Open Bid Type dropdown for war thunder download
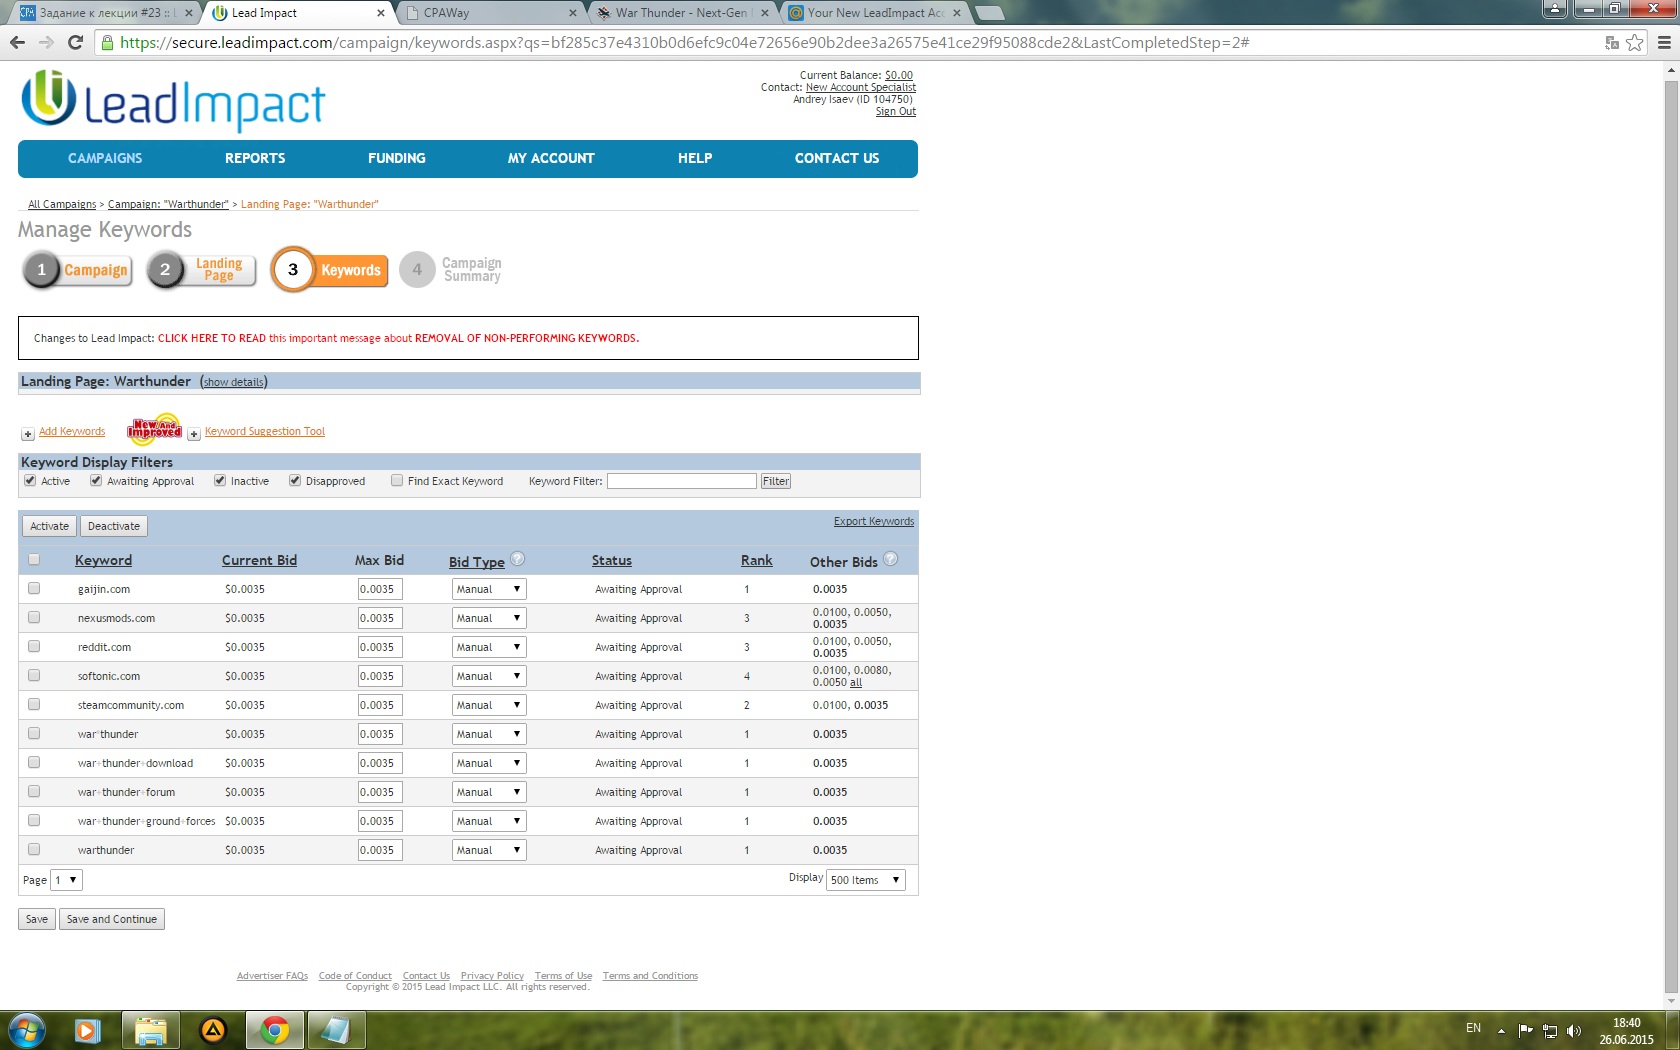 489,763
